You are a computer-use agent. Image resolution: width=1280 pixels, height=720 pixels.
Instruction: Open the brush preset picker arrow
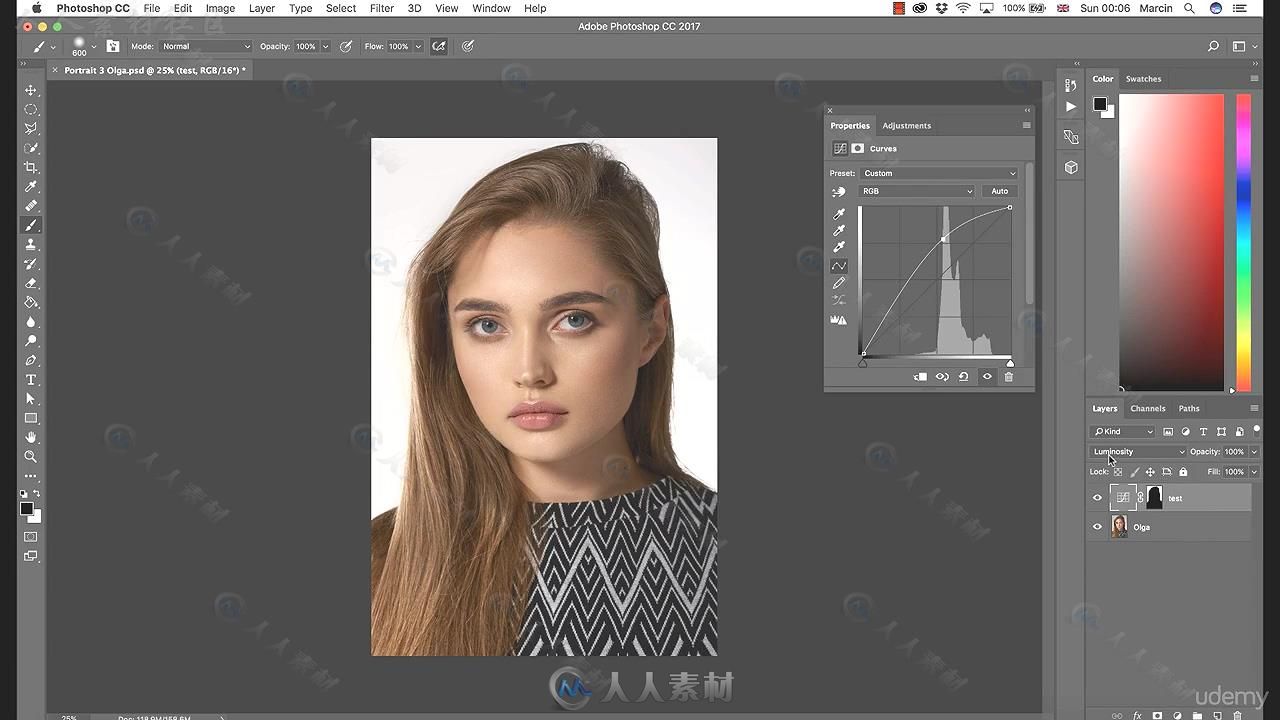(94, 46)
